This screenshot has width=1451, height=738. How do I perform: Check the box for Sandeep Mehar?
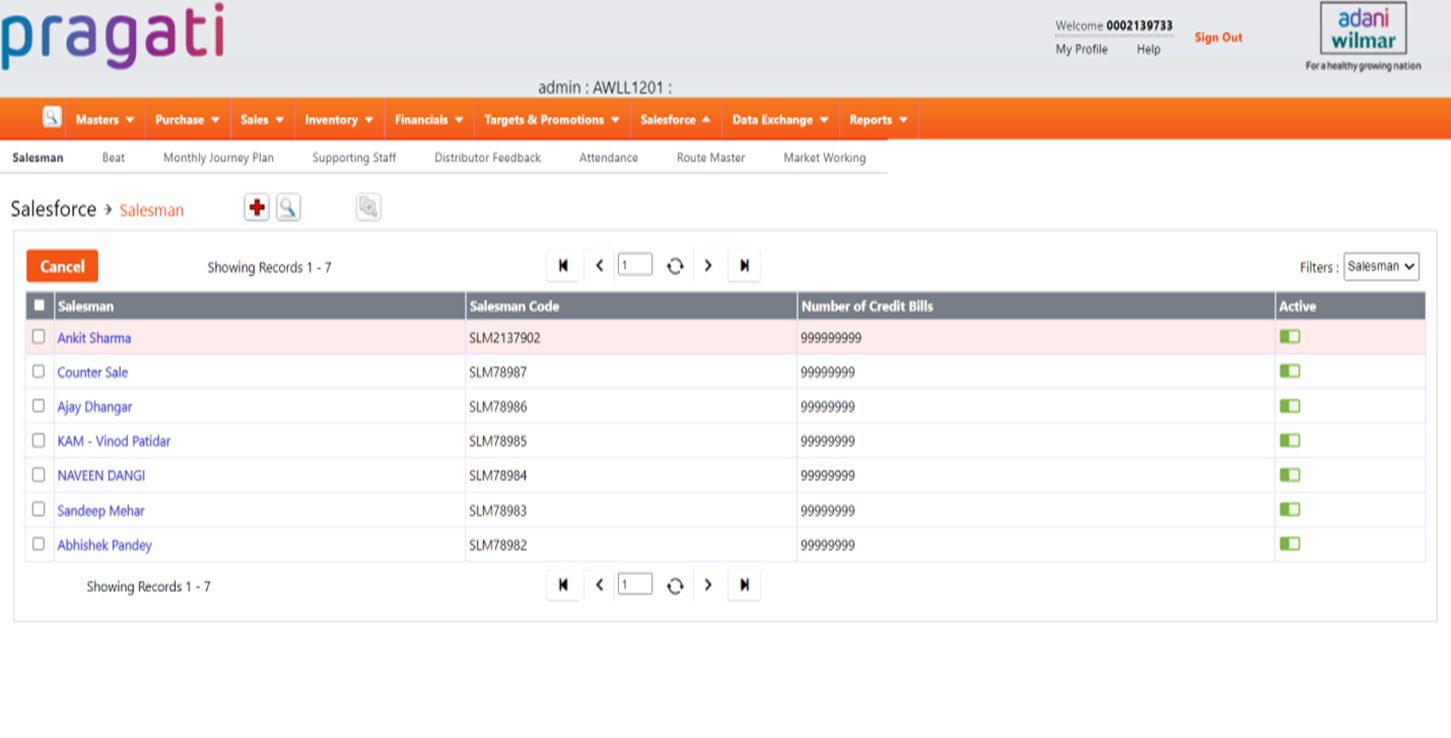click(39, 509)
